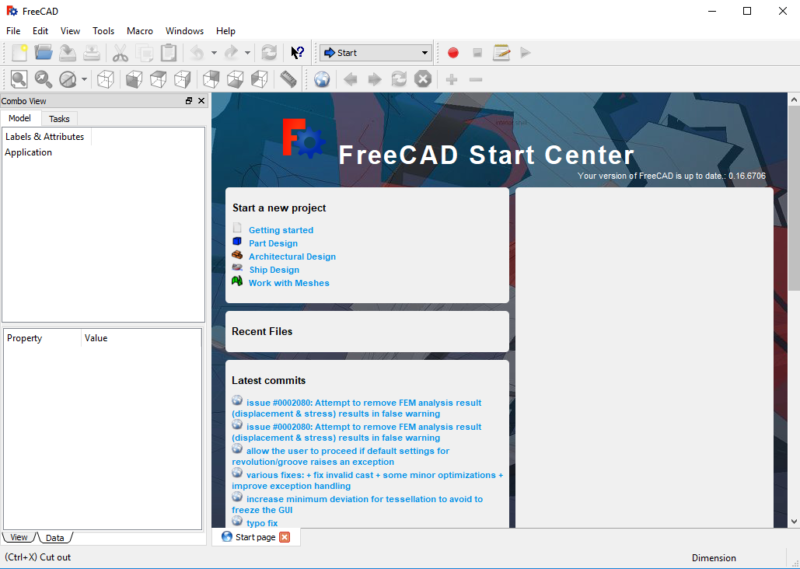Click the Zoom in plus icon
Screen dimensions: 800x569
[452, 79]
